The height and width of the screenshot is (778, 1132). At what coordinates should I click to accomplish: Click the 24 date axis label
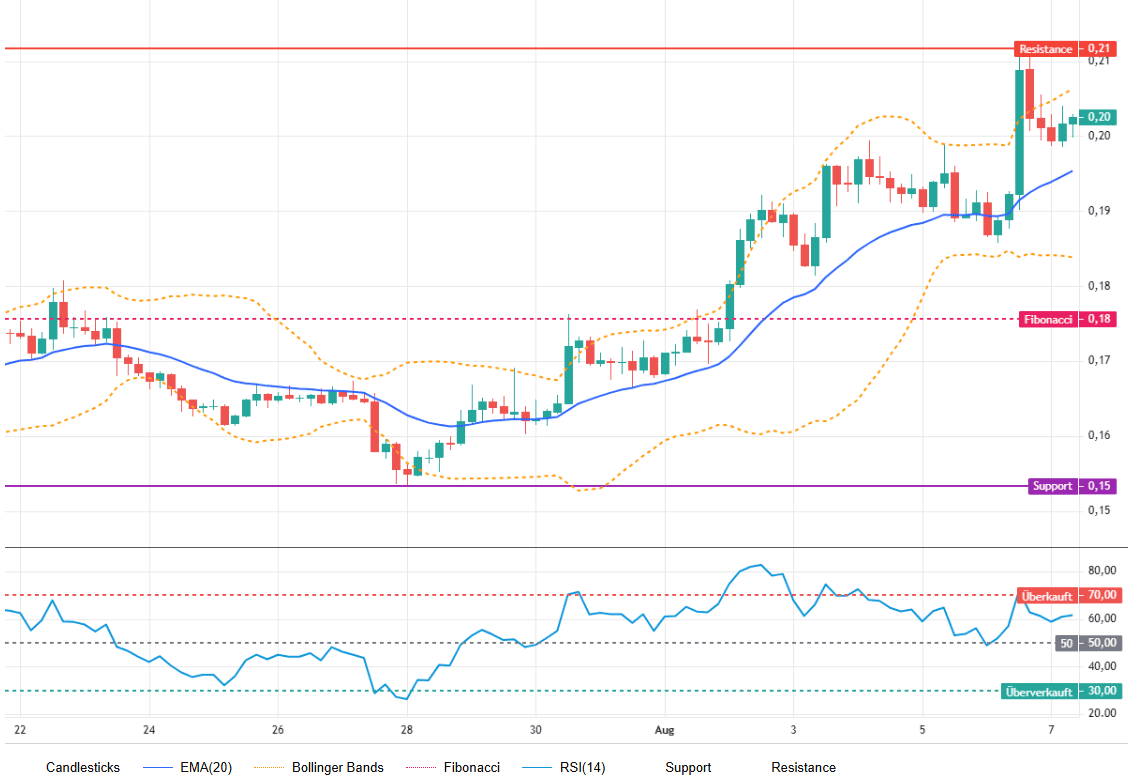coord(149,730)
